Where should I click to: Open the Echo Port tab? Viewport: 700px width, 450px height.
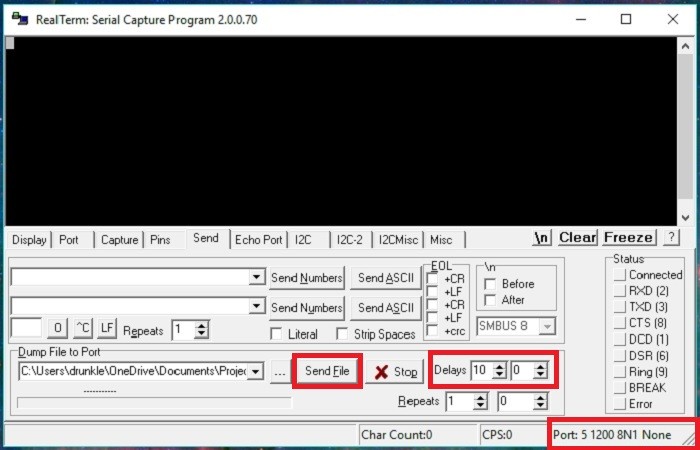(x=258, y=240)
